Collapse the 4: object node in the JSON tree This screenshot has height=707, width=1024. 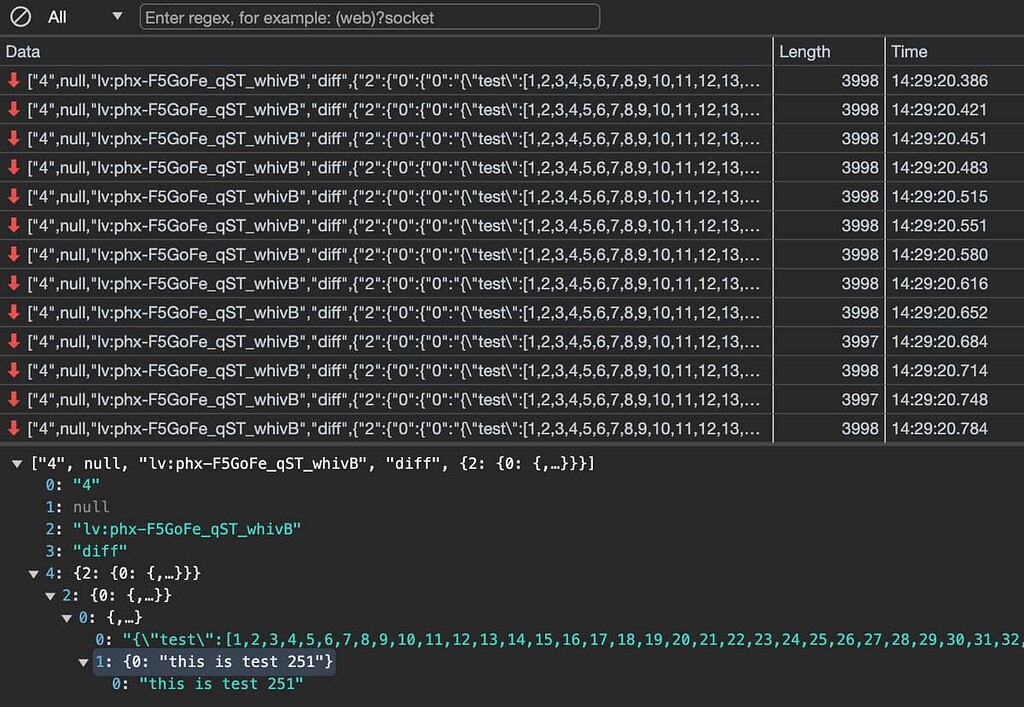point(33,573)
